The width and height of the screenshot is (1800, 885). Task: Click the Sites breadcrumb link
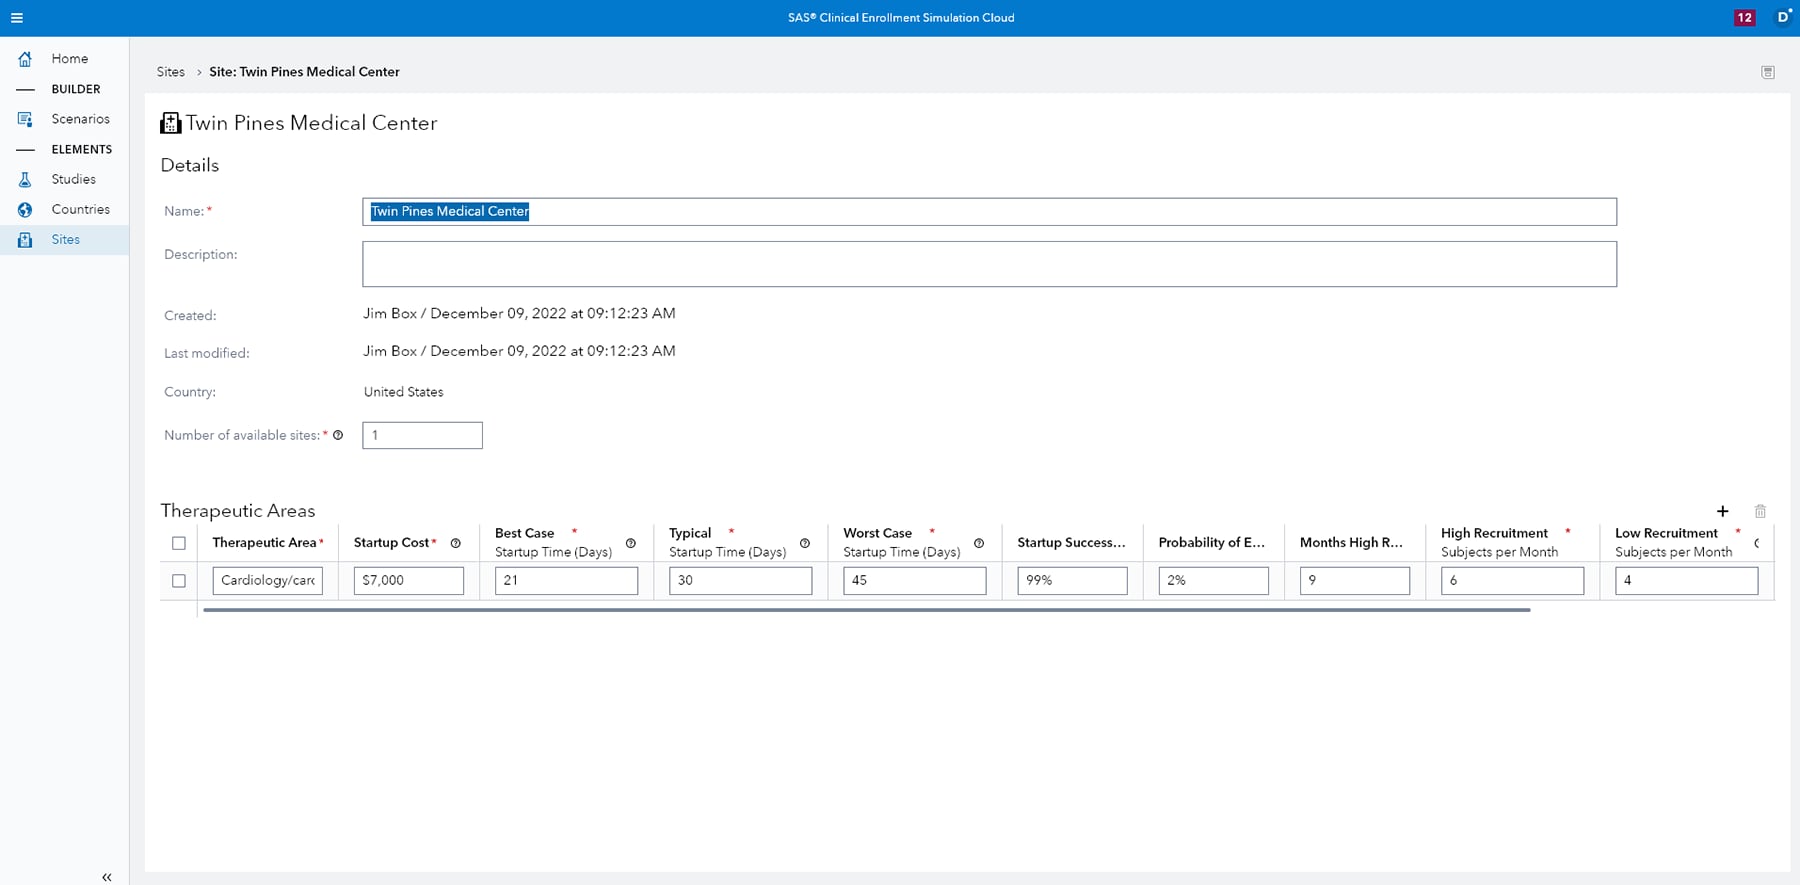coord(170,72)
